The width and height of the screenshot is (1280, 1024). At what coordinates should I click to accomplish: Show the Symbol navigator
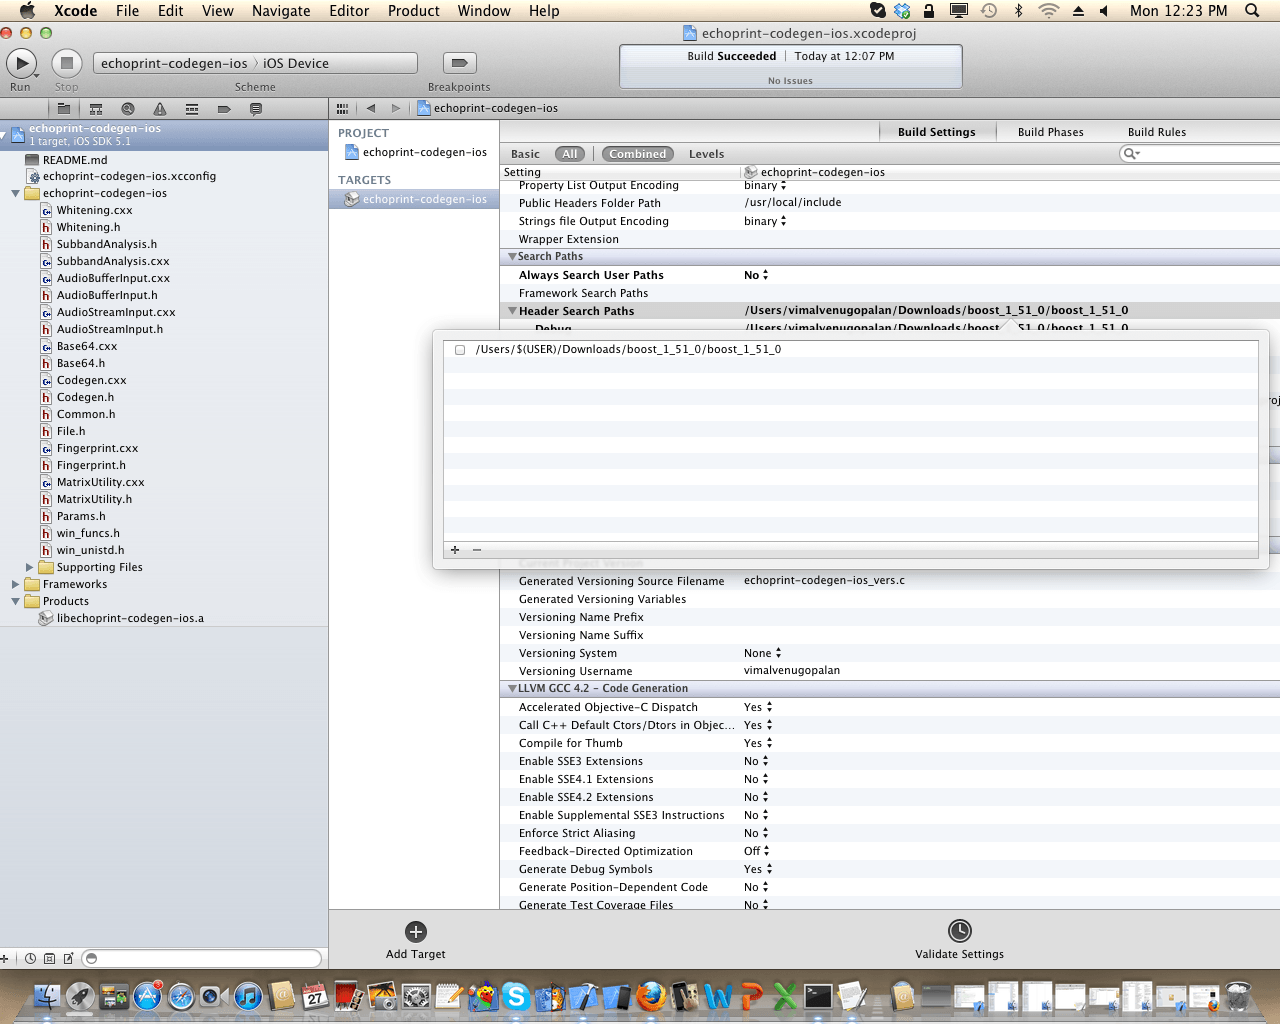pyautogui.click(x=96, y=109)
